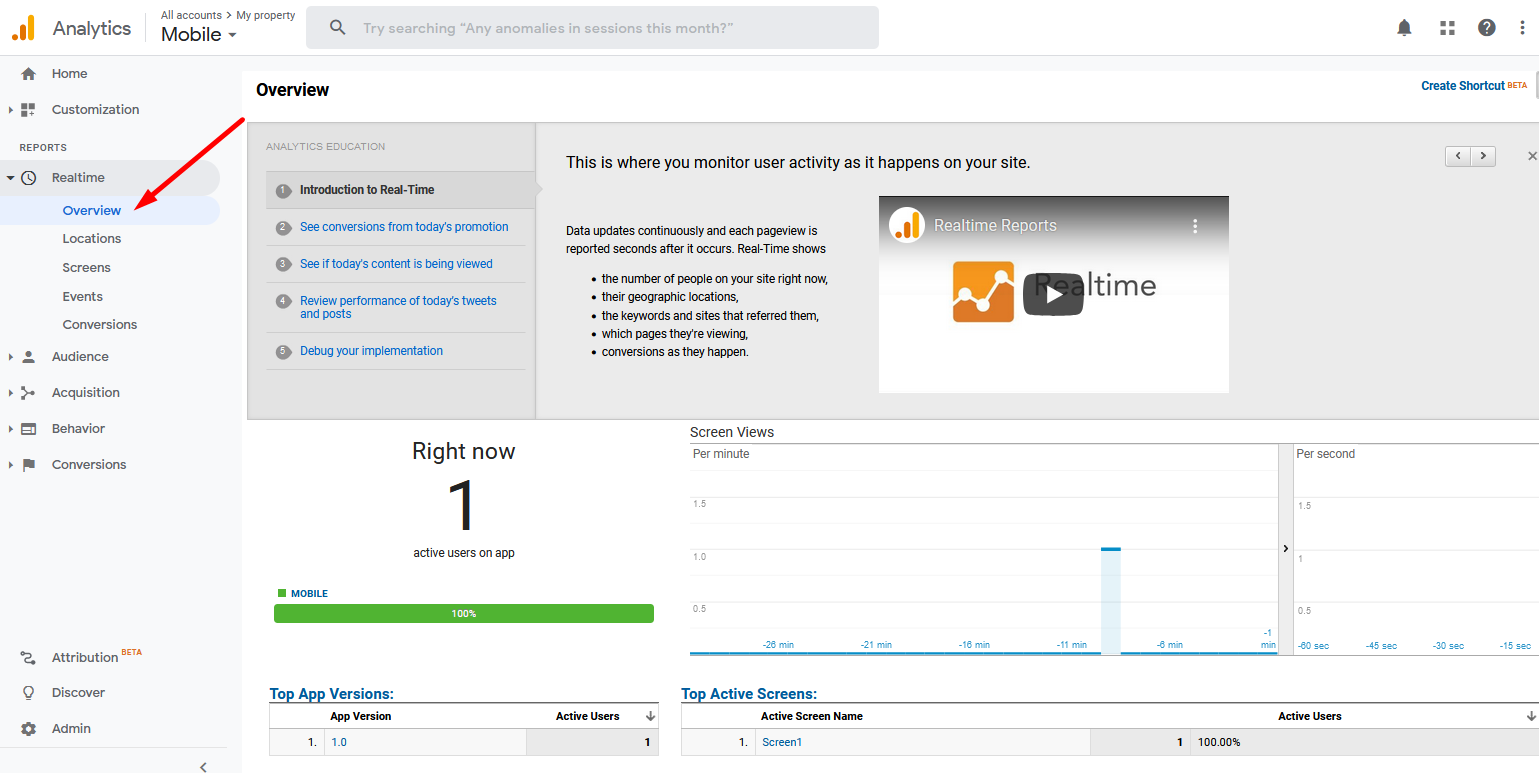Click the green MOBILE 100% bar
Image resolution: width=1539 pixels, height=773 pixels.
[464, 614]
